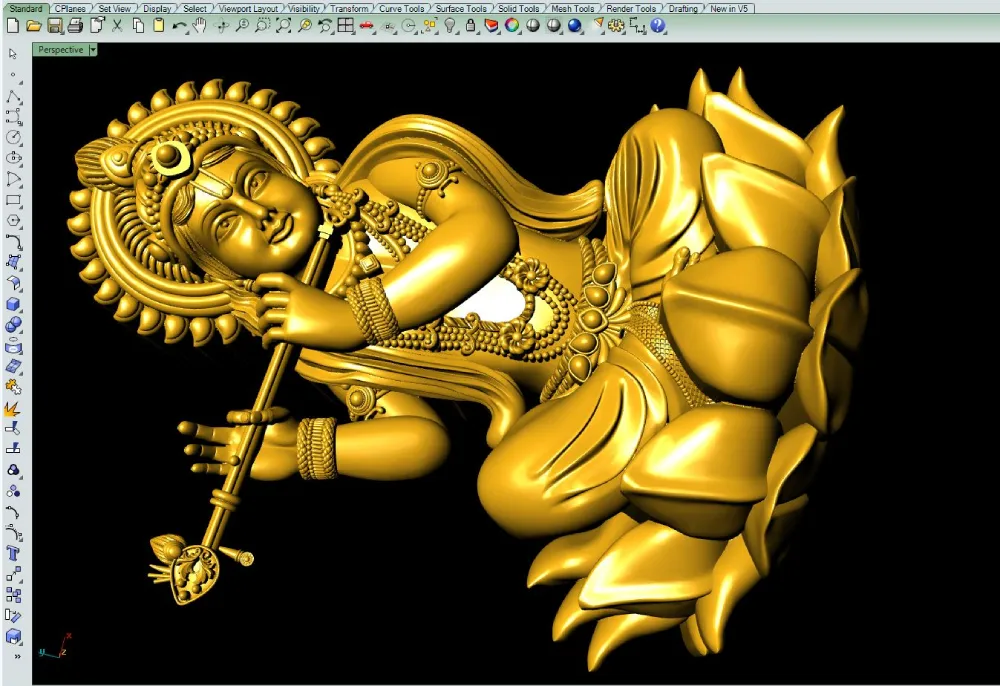Select the Move transform tool

(13, 574)
